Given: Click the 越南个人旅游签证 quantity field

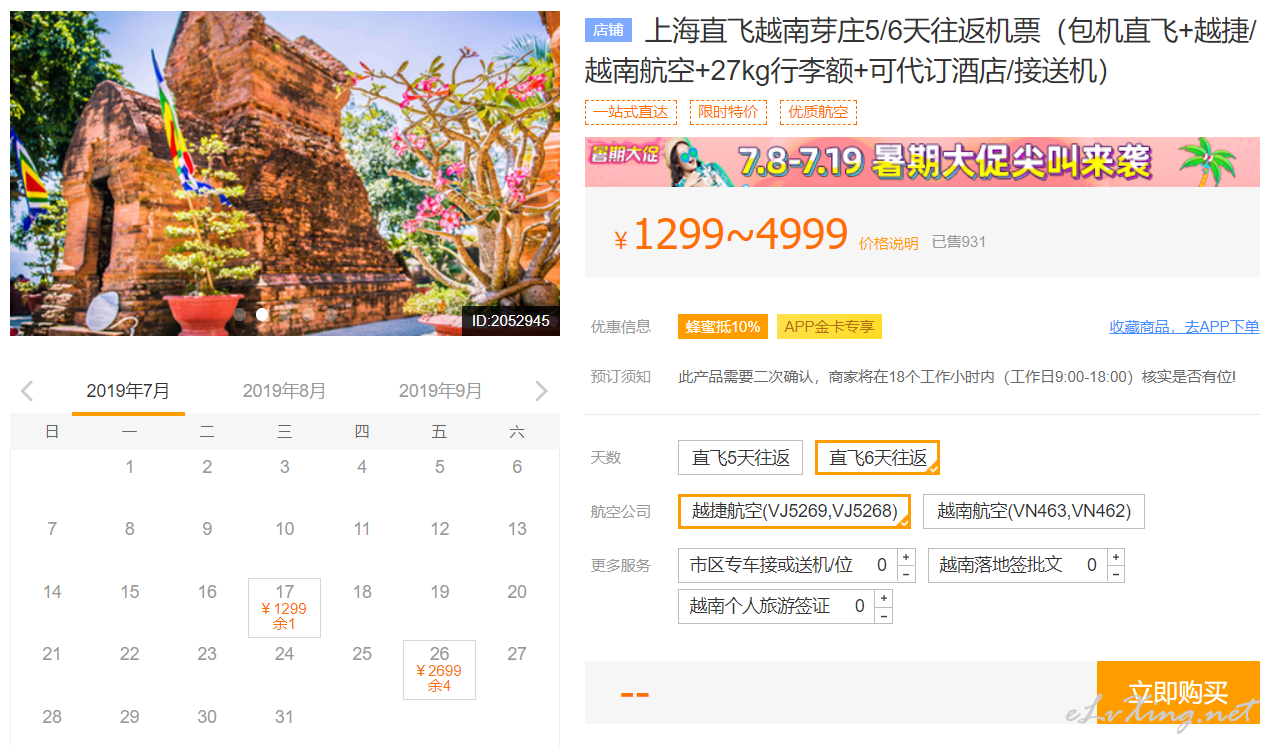Looking at the screenshot, I should pyautogui.click(x=860, y=606).
